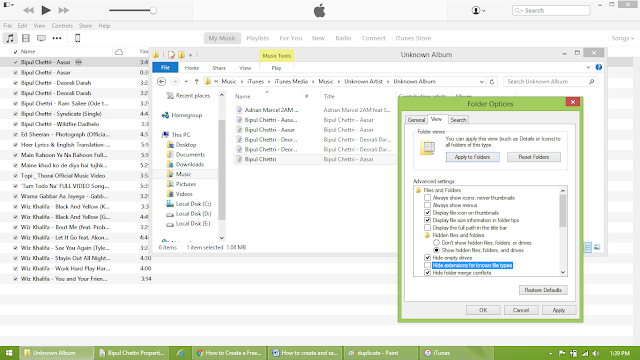The image size is (640, 360).
Task: Uncheck the Ed Sheeran - Photograph song
Action: (16, 135)
